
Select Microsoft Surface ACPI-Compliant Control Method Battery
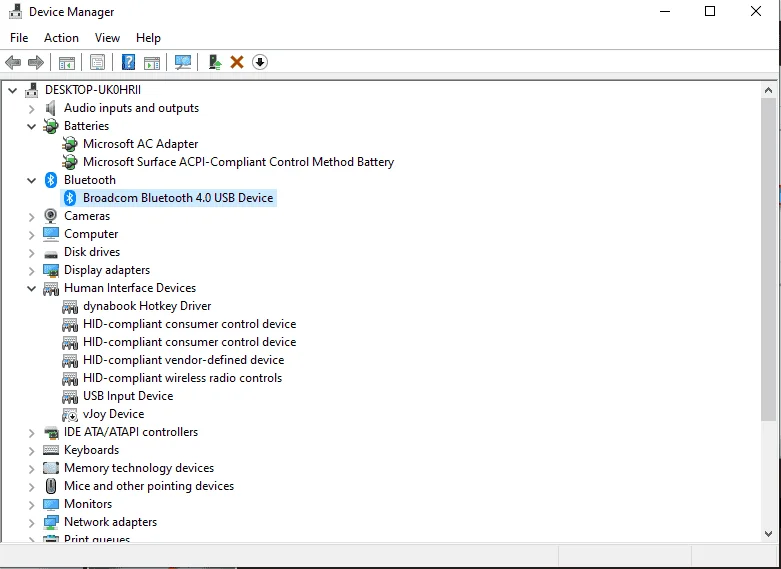[239, 162]
